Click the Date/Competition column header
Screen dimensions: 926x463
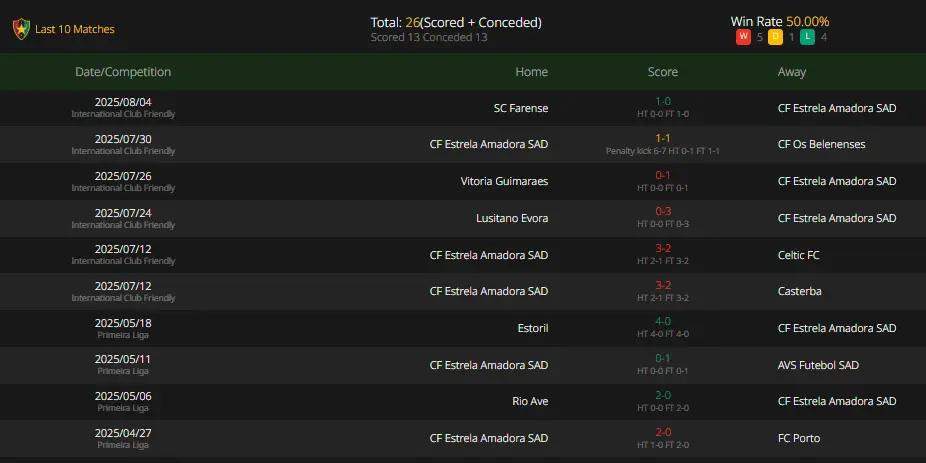123,72
